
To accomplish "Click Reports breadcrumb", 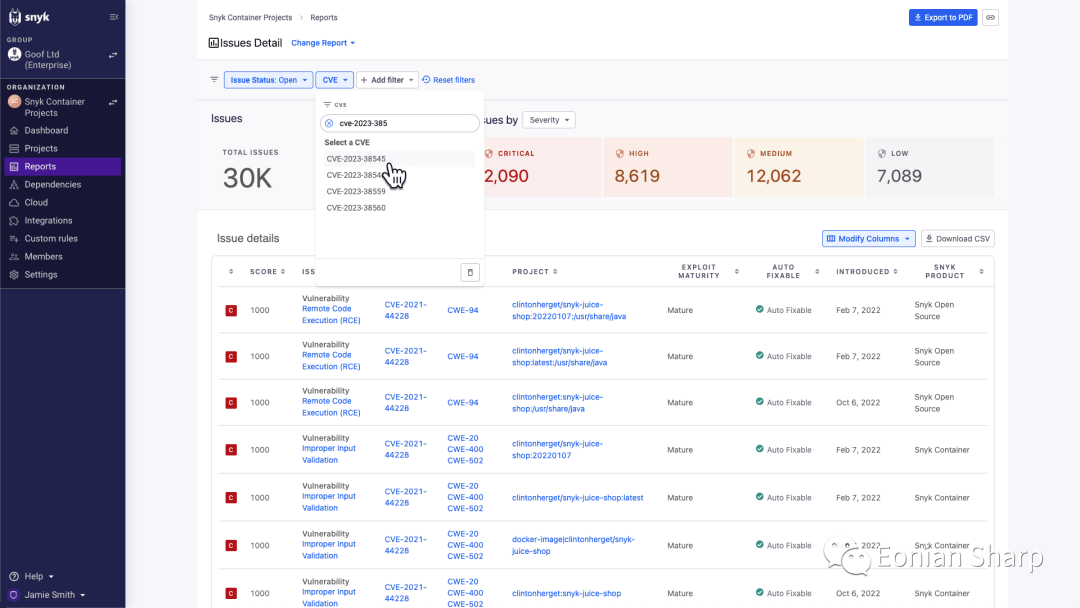I will [x=324, y=17].
